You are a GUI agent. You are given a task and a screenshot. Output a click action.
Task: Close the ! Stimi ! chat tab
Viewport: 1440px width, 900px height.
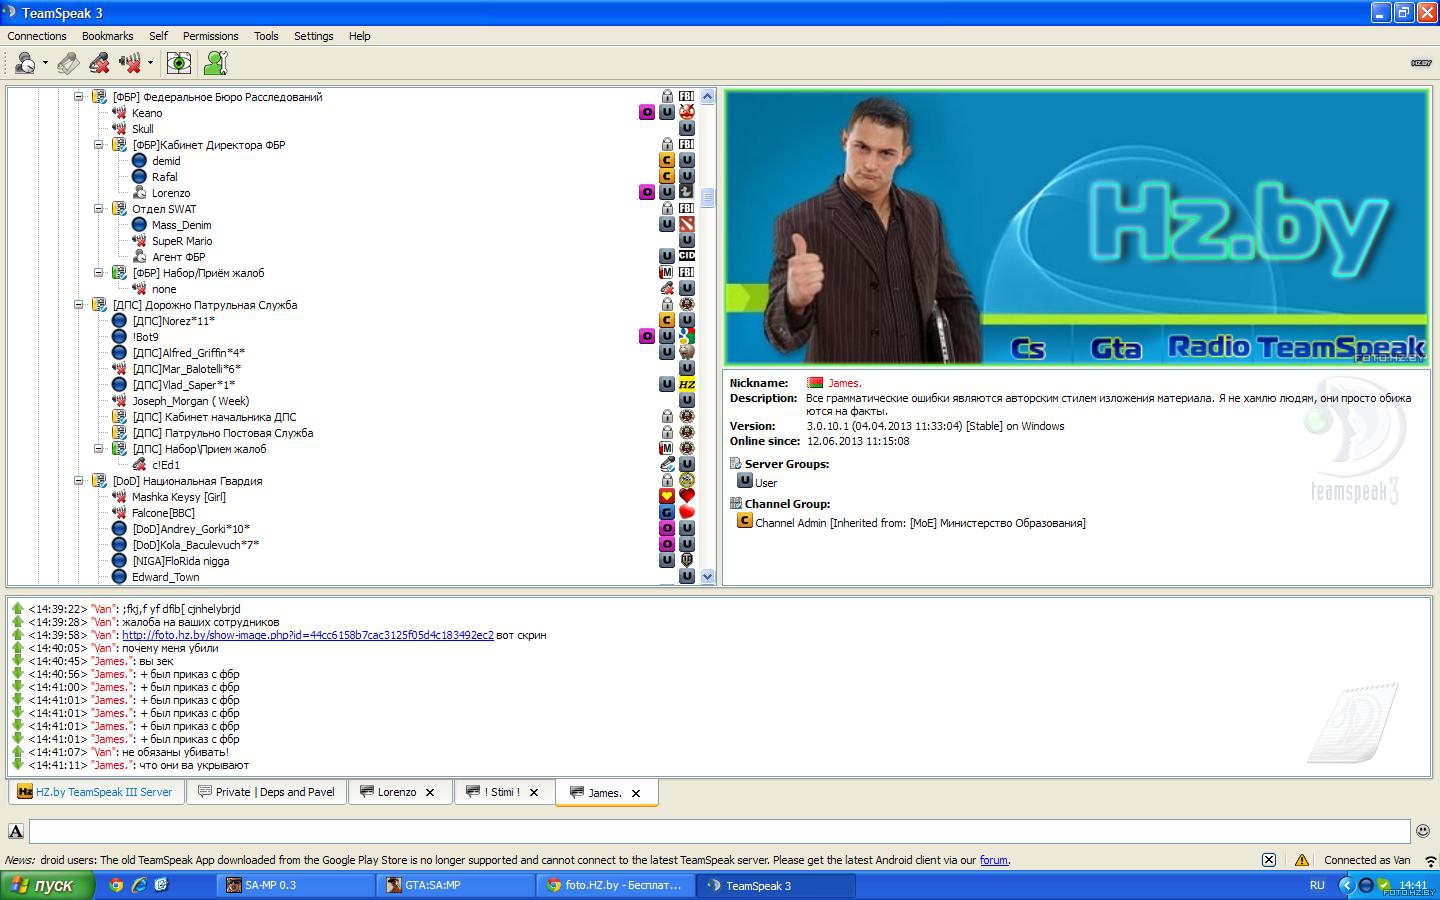(x=533, y=793)
